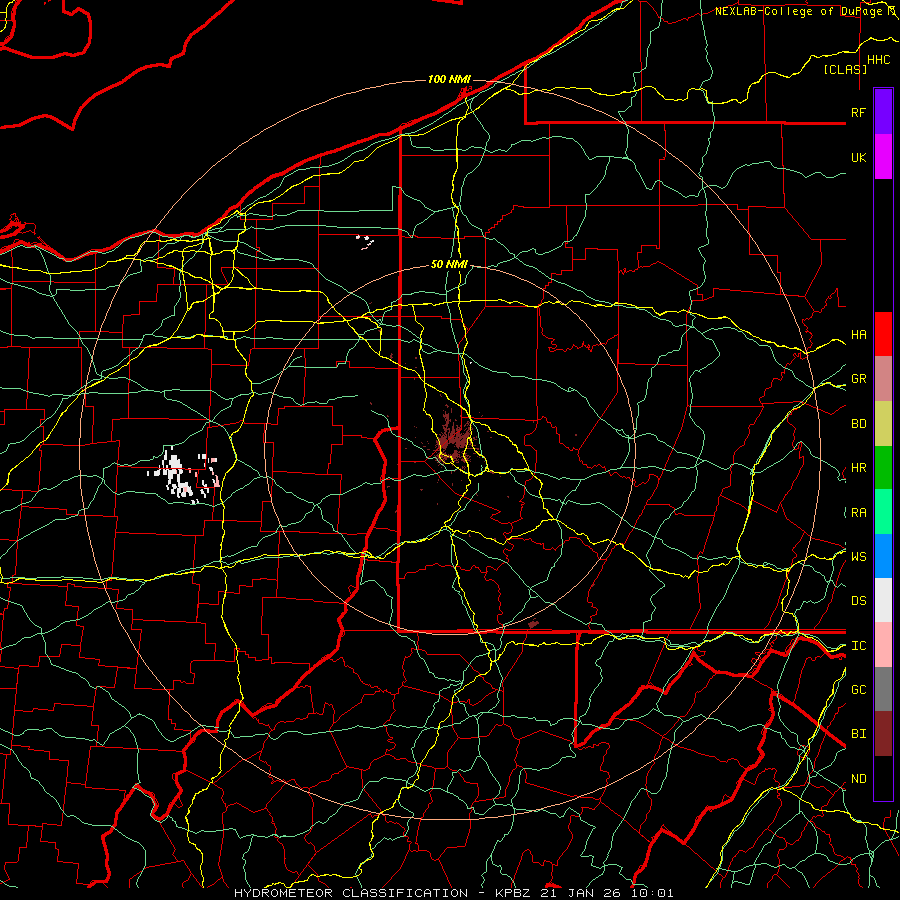Click the GR salmon legend swatch
Viewport: 900px width, 900px height.
pyautogui.click(x=883, y=379)
